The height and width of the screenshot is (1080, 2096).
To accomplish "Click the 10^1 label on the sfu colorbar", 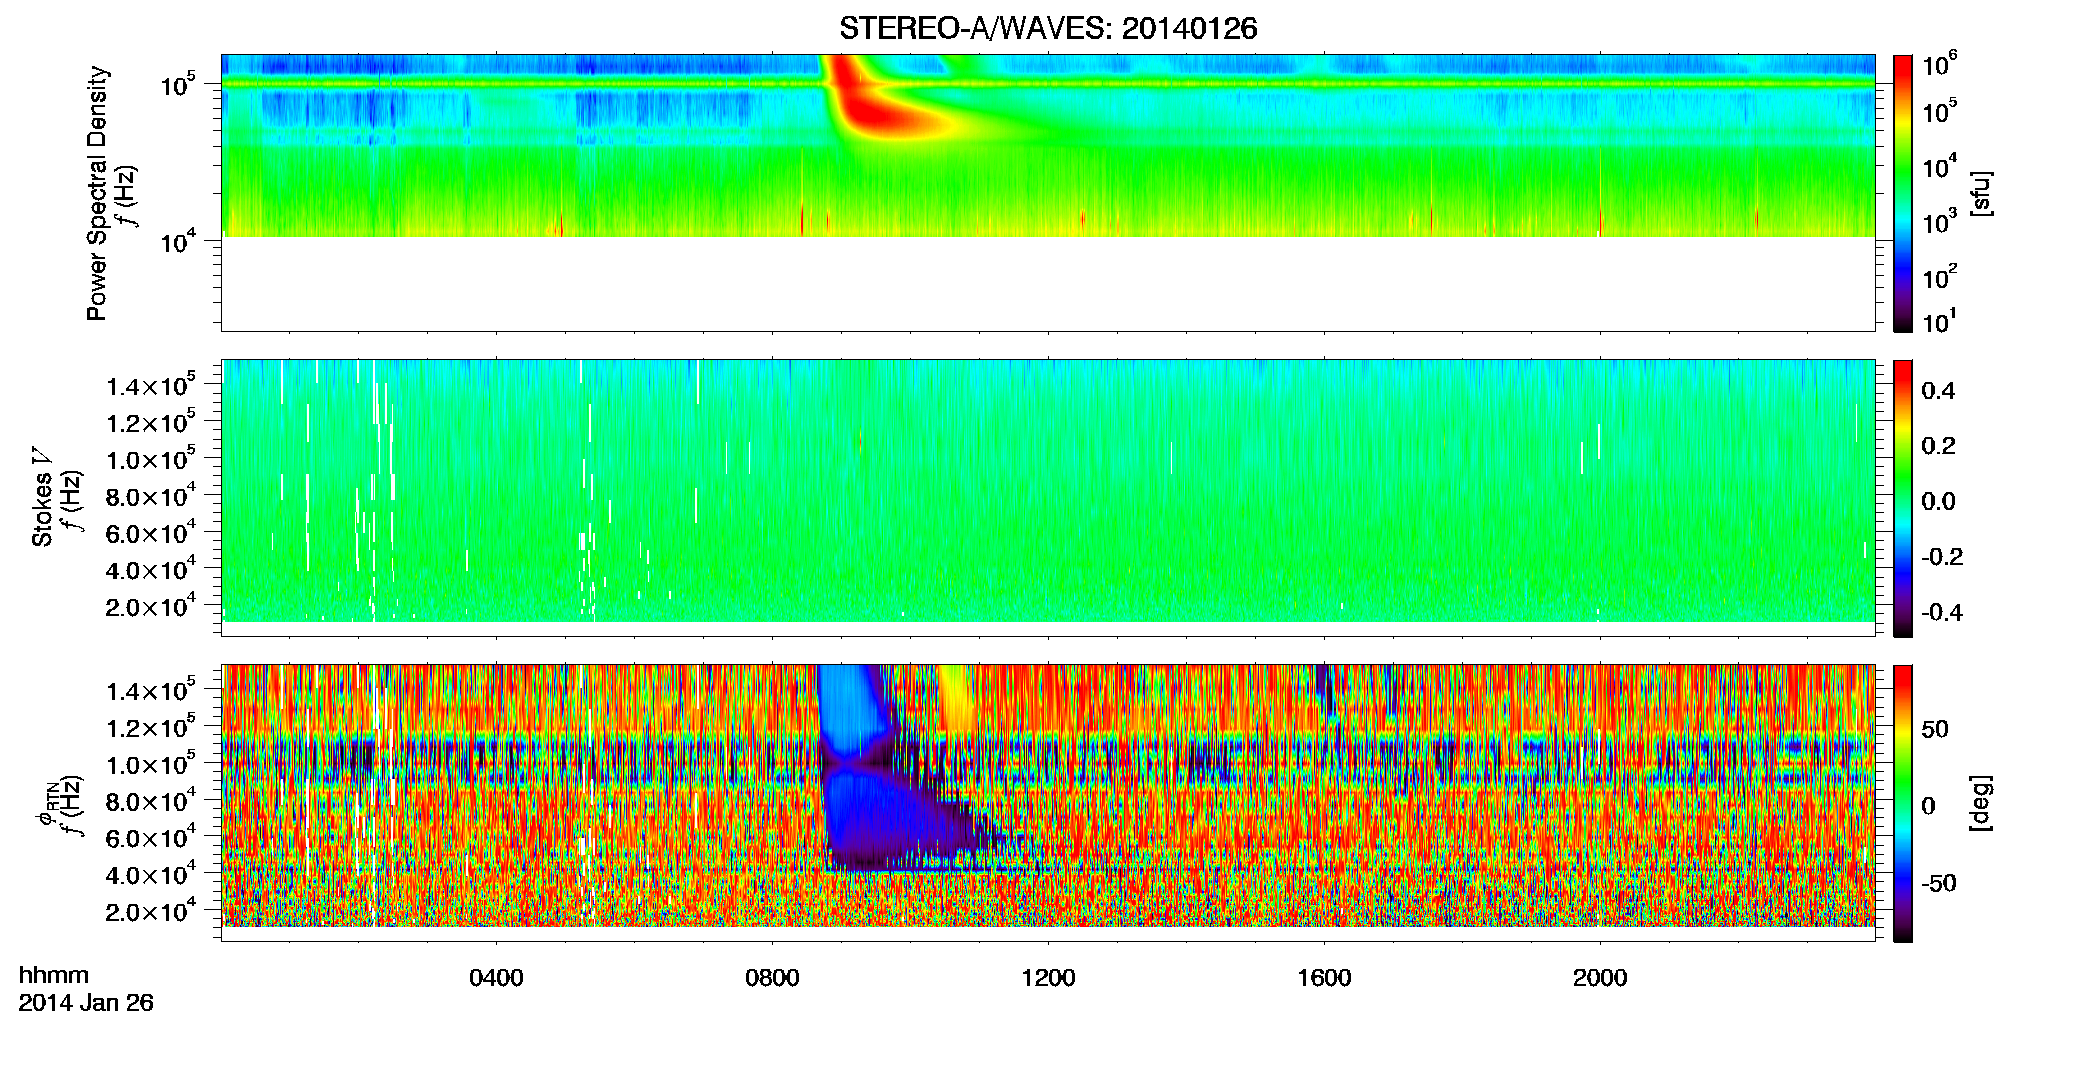I will (x=1939, y=322).
